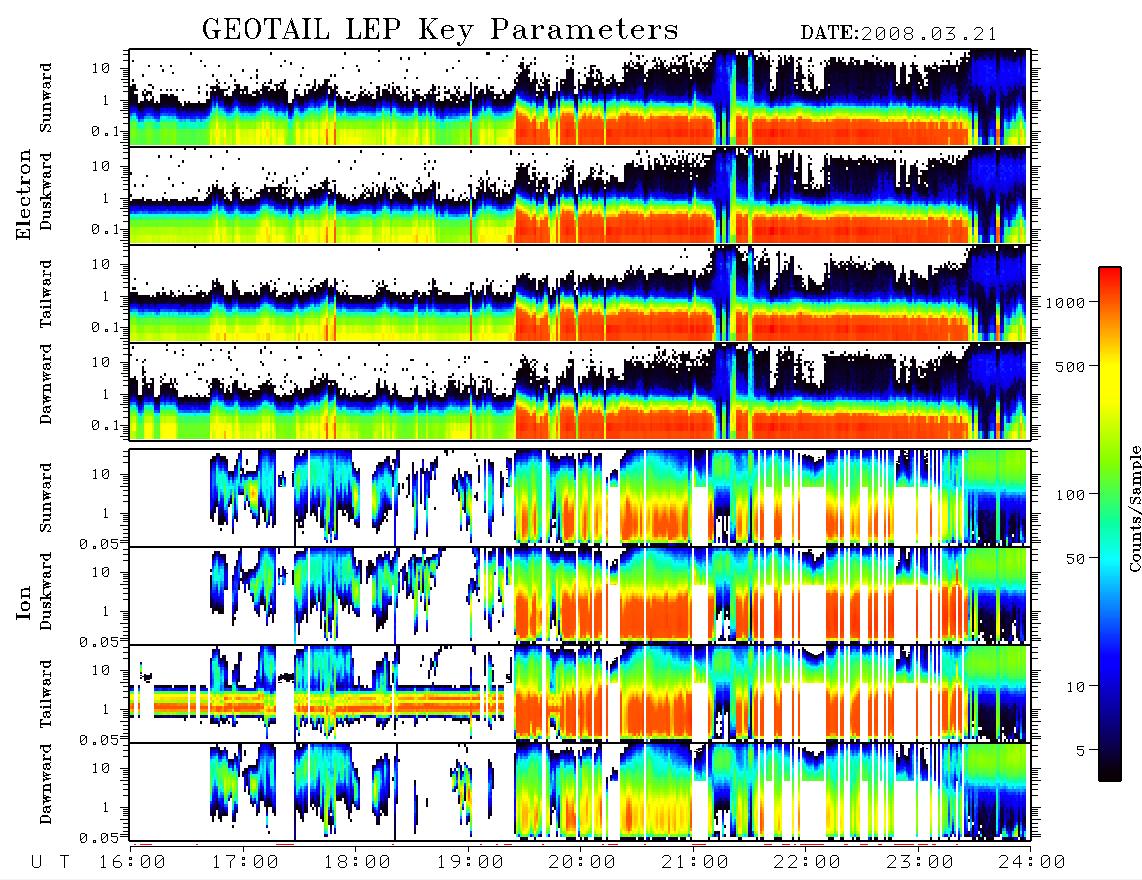1142x880 pixels.
Task: Click the '0.1' tick of Electron Sunward panel
Action: 105,131
